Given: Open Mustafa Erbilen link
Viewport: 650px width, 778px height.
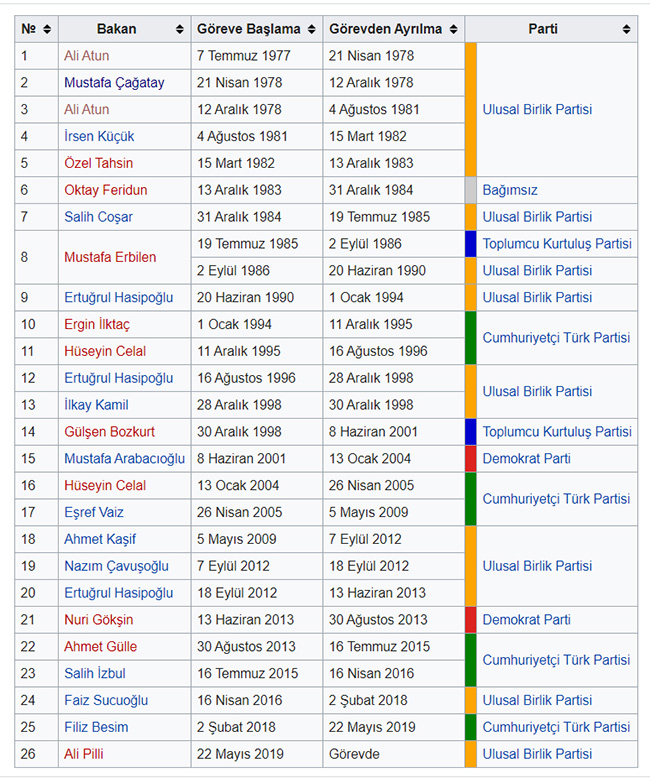Looking at the screenshot, I should point(110,257).
